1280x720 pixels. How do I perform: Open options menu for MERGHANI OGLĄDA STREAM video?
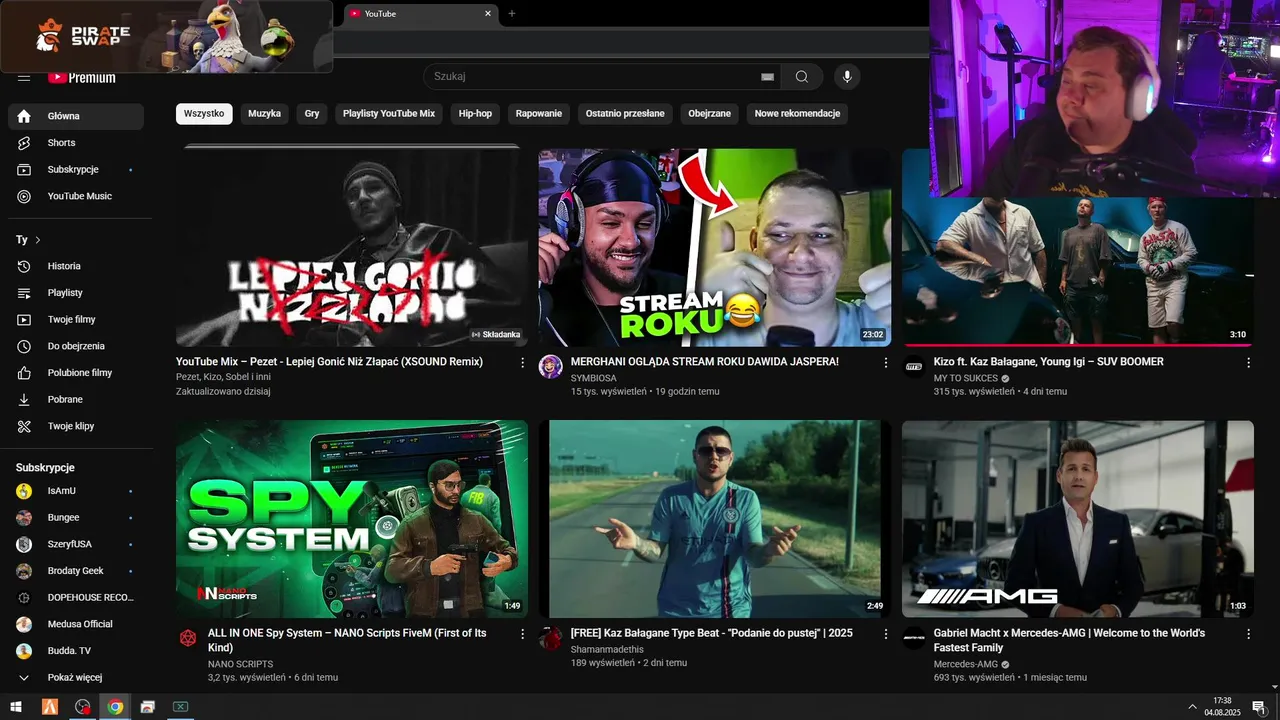coord(885,363)
